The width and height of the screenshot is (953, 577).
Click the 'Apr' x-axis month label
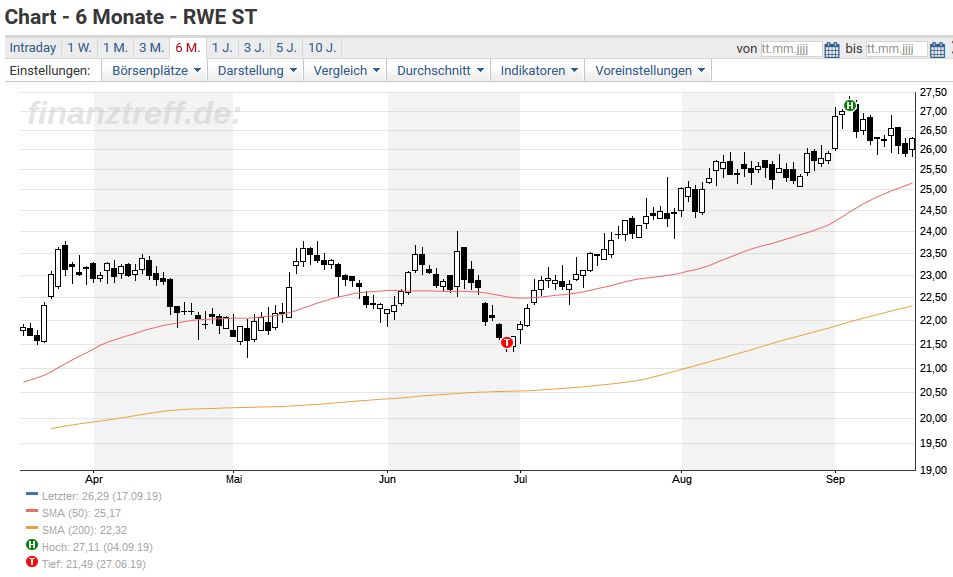point(94,479)
